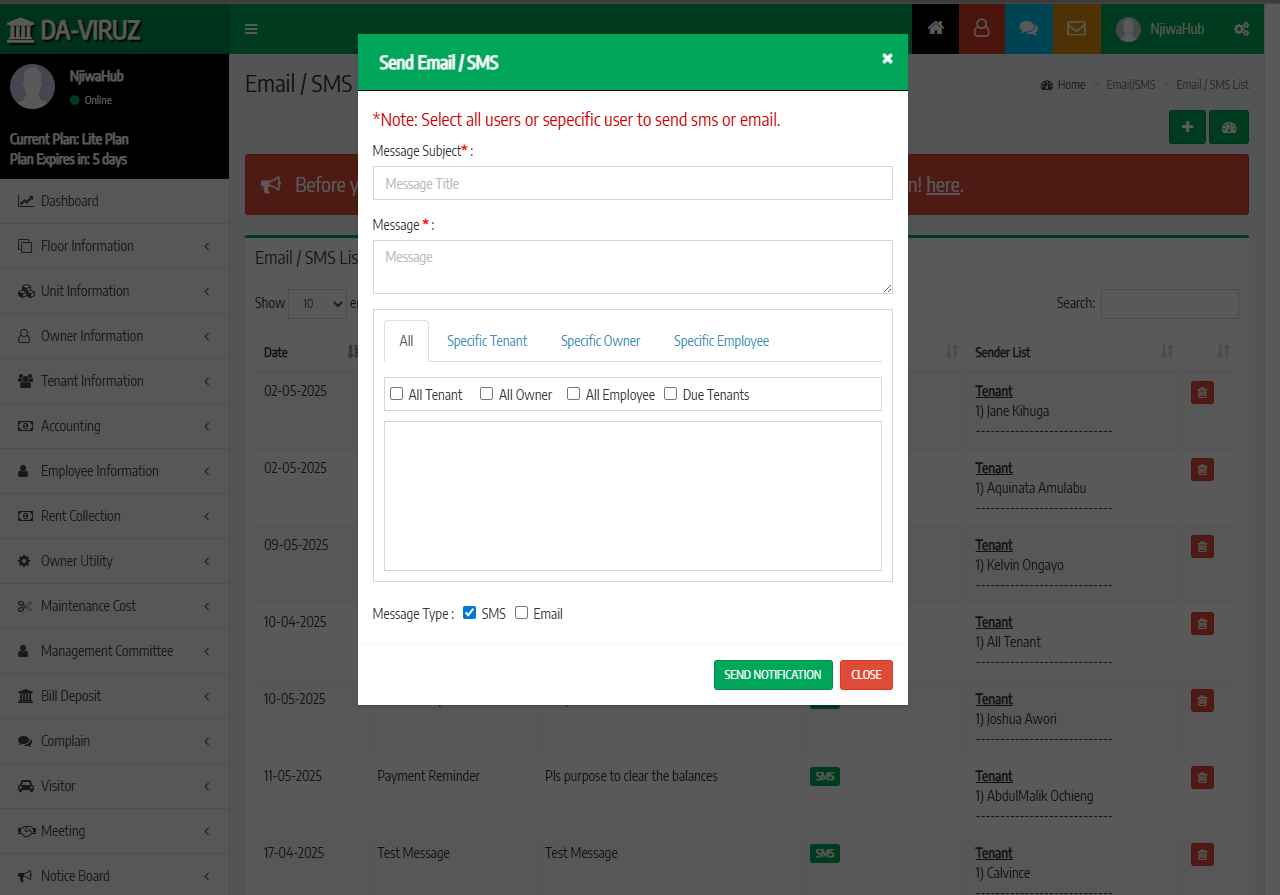Open the chat comments icon in header
Image resolution: width=1280 pixels, height=895 pixels.
1028,29
